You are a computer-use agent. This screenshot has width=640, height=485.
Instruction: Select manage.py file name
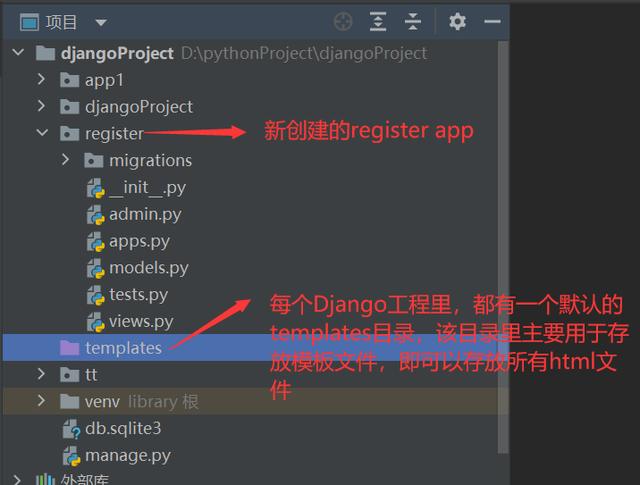(x=128, y=456)
